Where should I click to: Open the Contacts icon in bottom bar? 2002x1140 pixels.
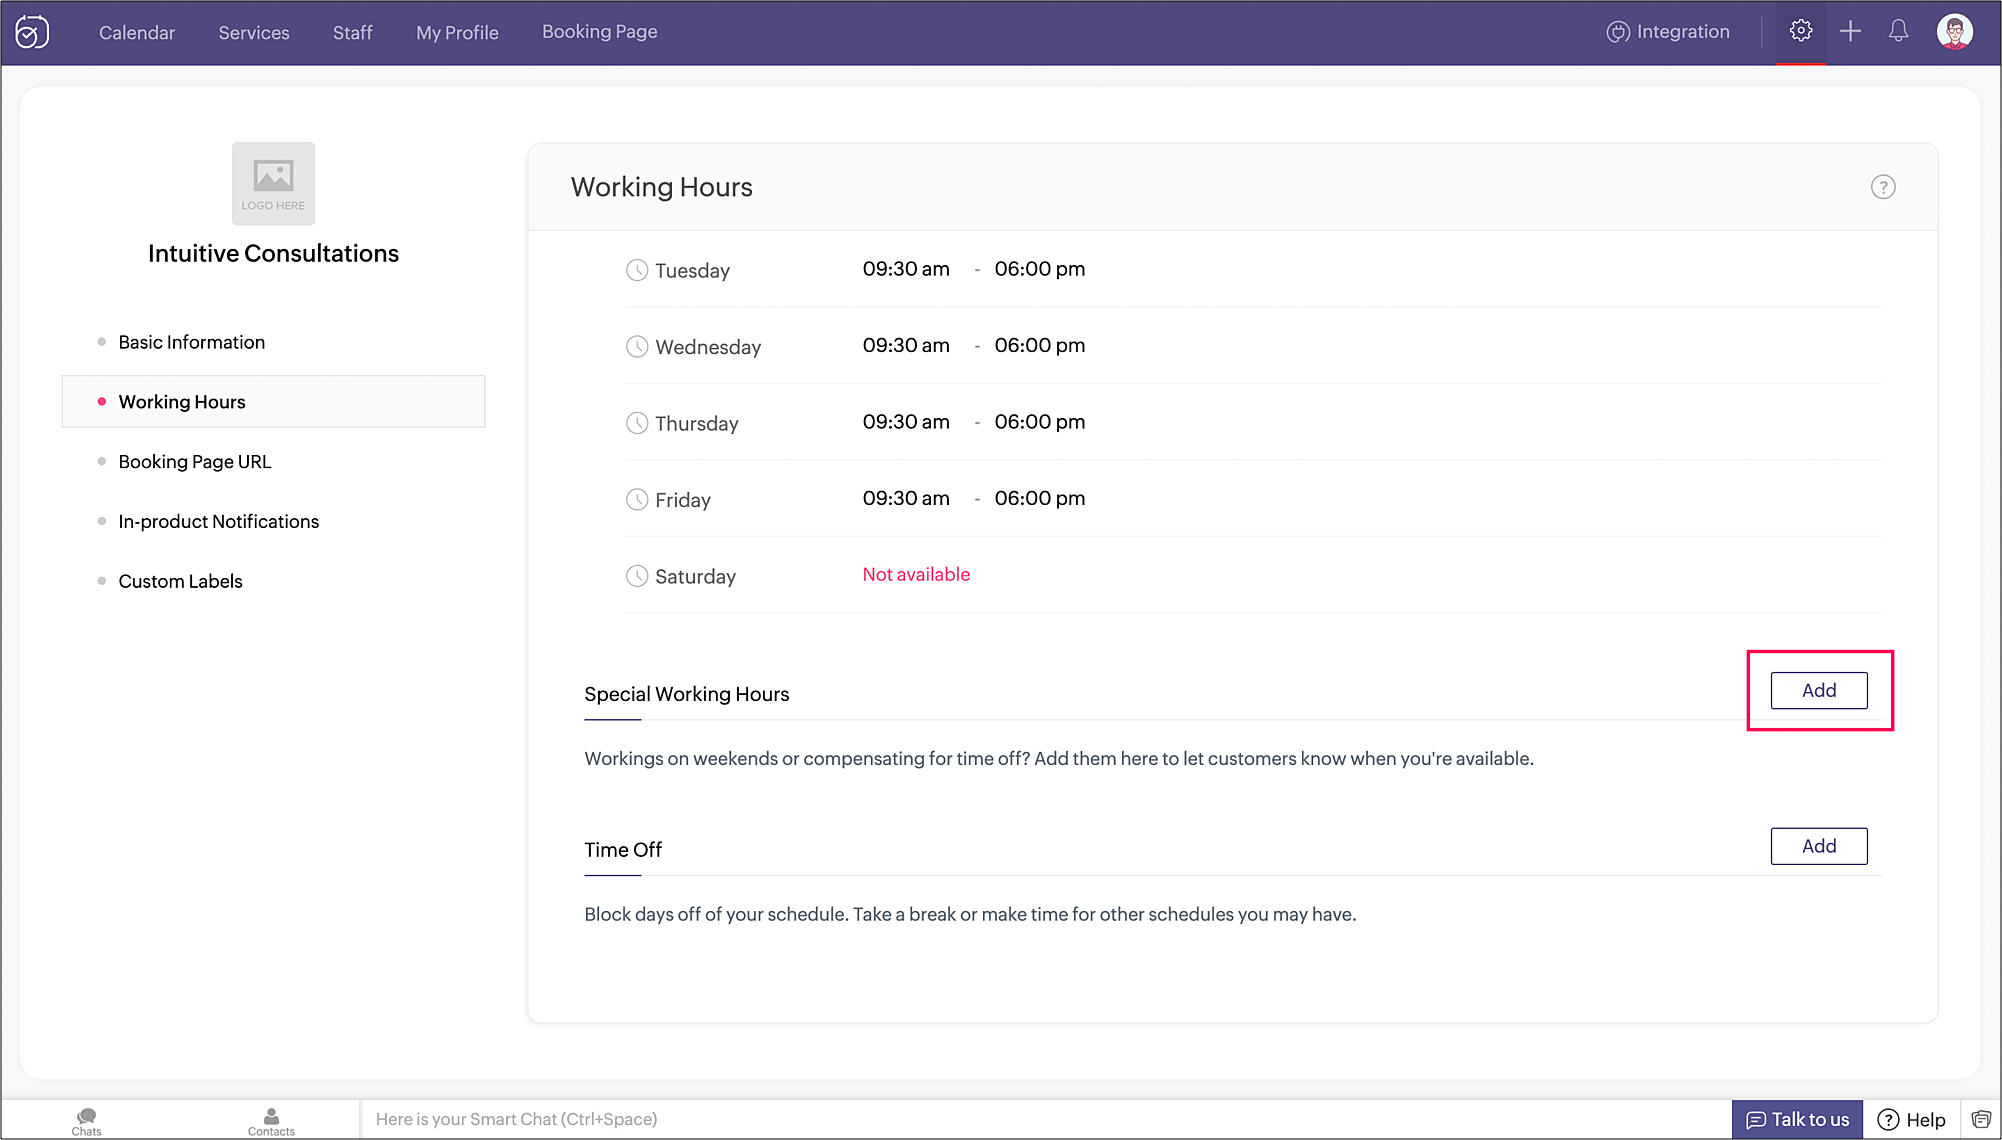271,1120
